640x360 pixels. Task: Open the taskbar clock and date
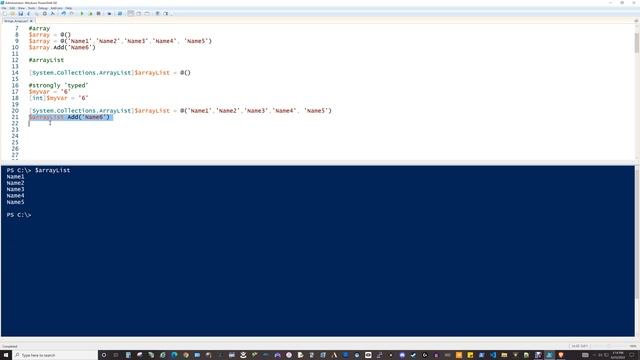tap(618, 355)
